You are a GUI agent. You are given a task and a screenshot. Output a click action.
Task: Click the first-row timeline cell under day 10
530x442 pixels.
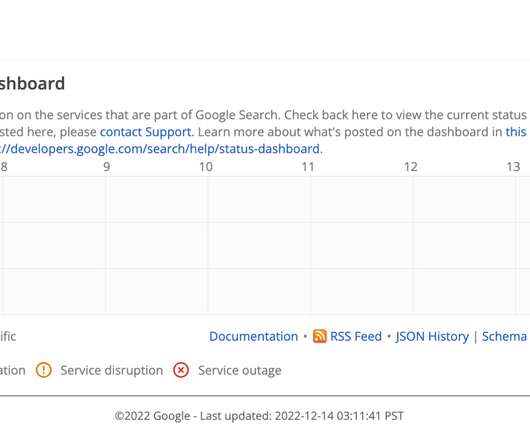[x=260, y=199]
